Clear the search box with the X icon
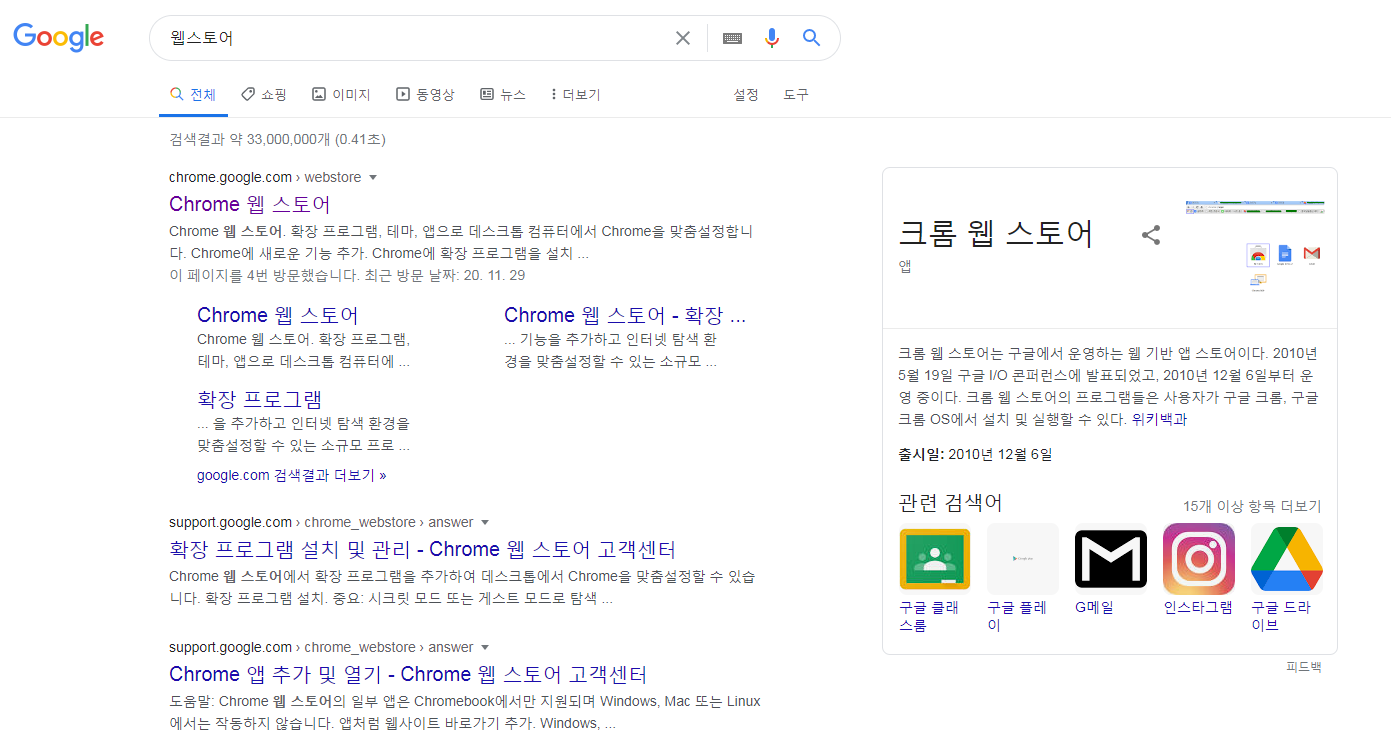Screen dimensions: 1391x736 (683, 38)
